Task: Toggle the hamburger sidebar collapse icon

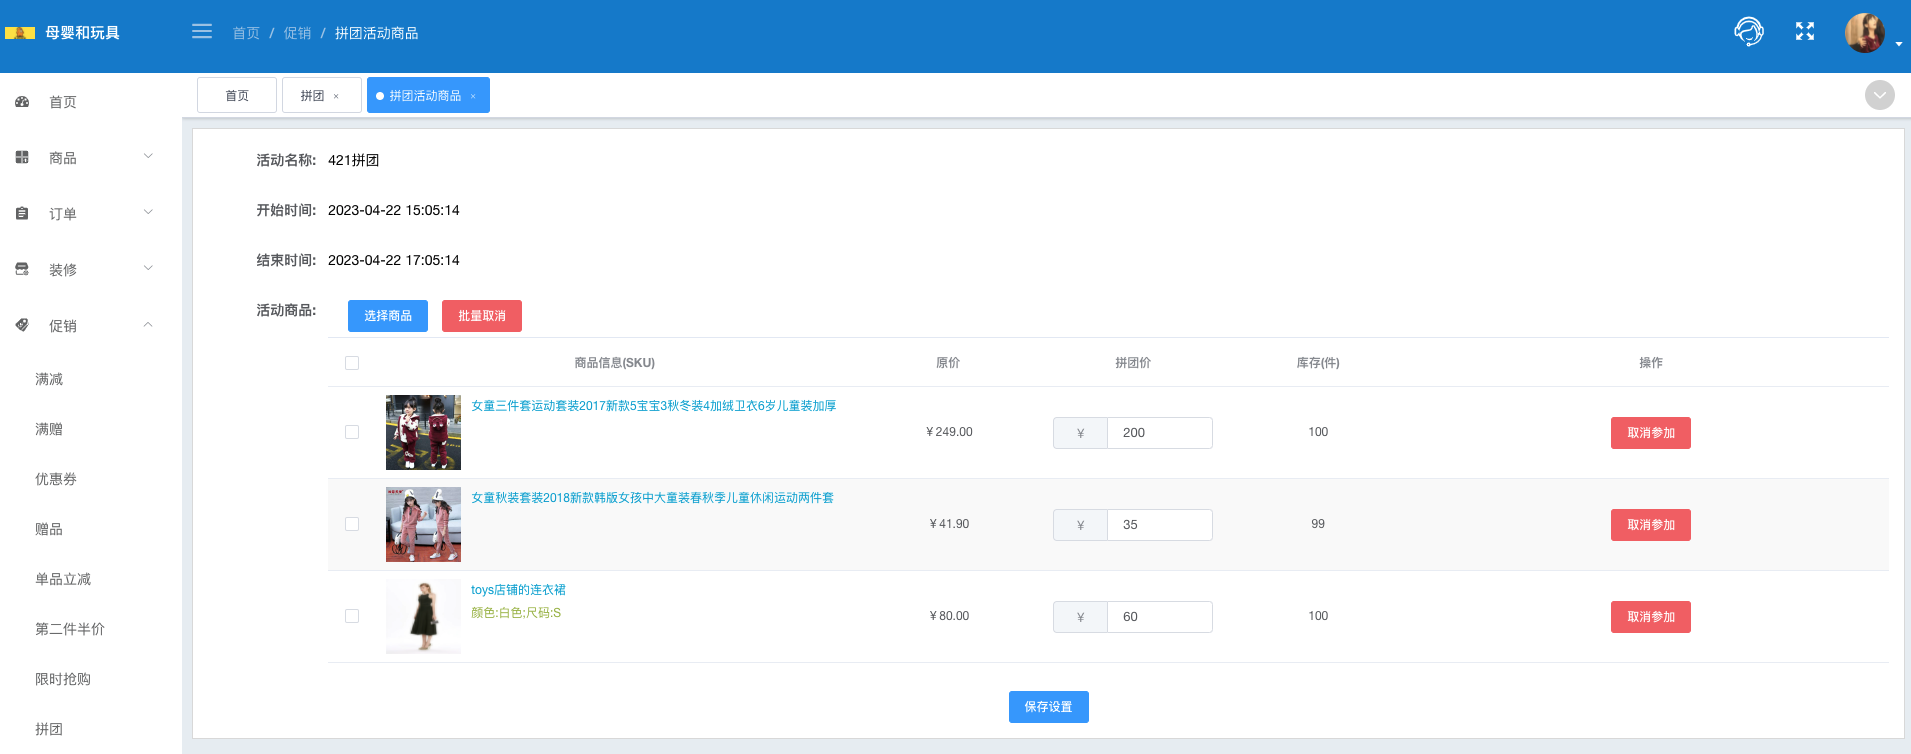Action: click(202, 31)
